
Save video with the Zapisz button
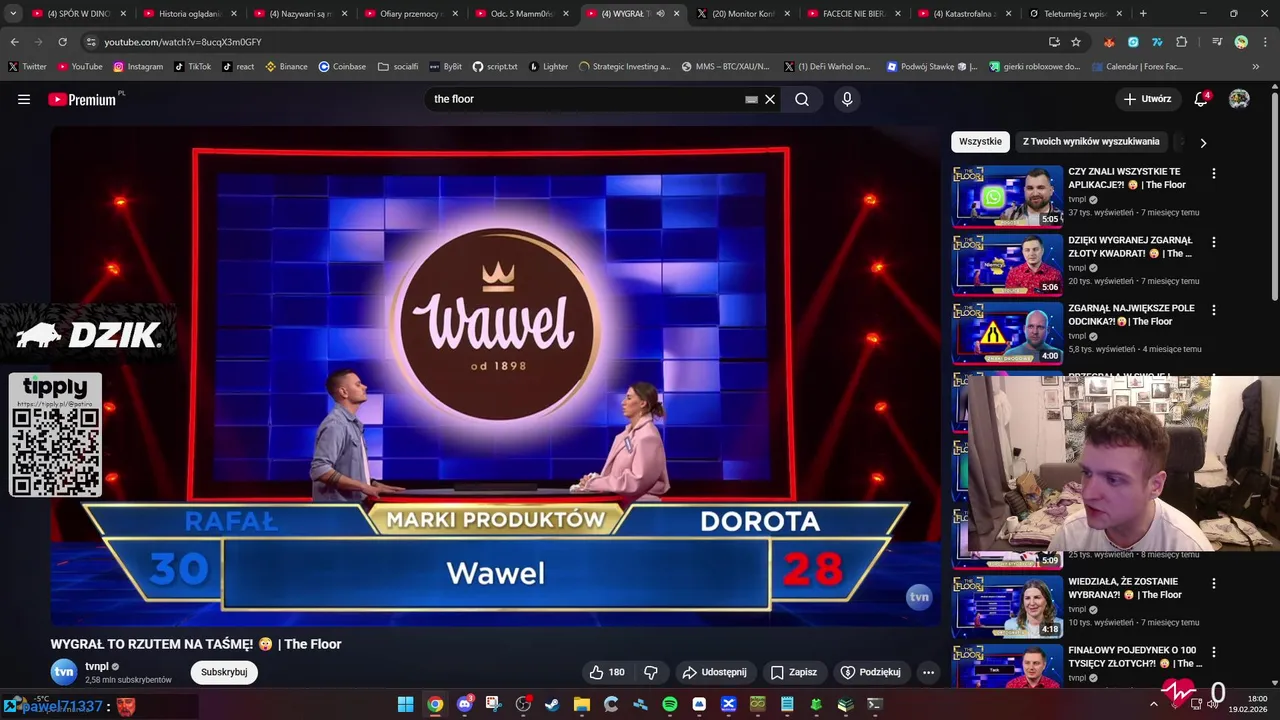point(794,672)
